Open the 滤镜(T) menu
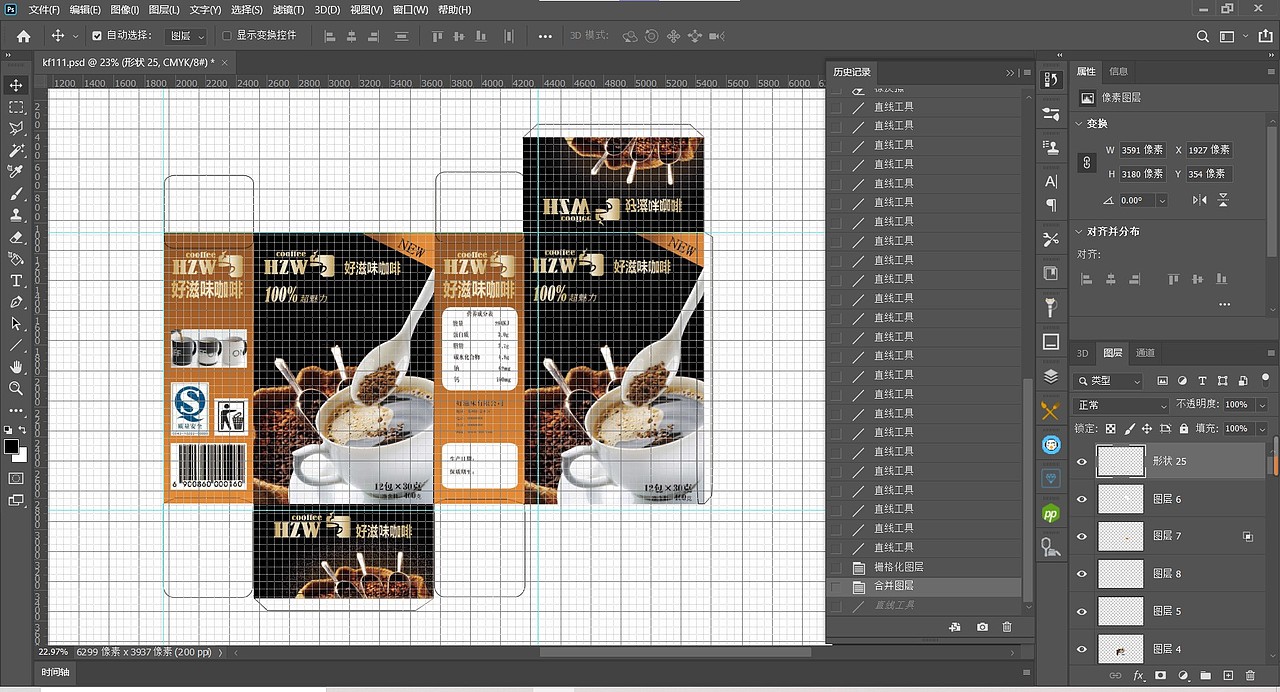Screen dimensions: 1280x692 288,10
